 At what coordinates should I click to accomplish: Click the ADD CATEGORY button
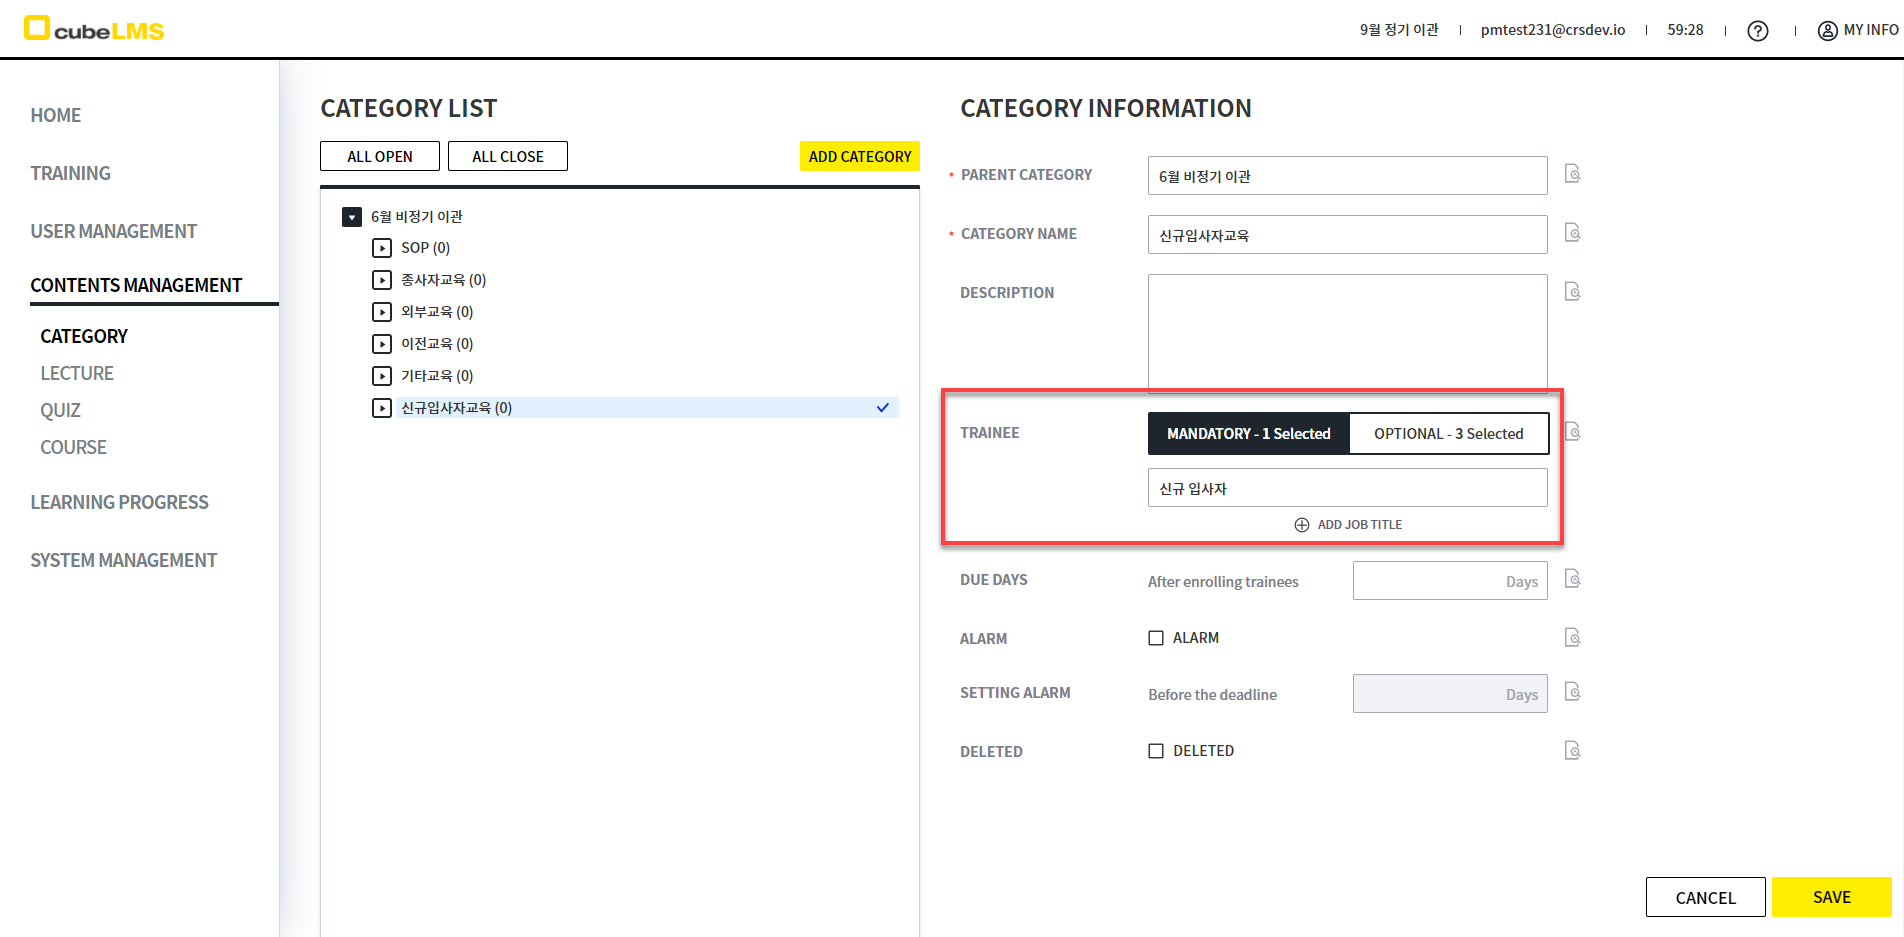[859, 157]
